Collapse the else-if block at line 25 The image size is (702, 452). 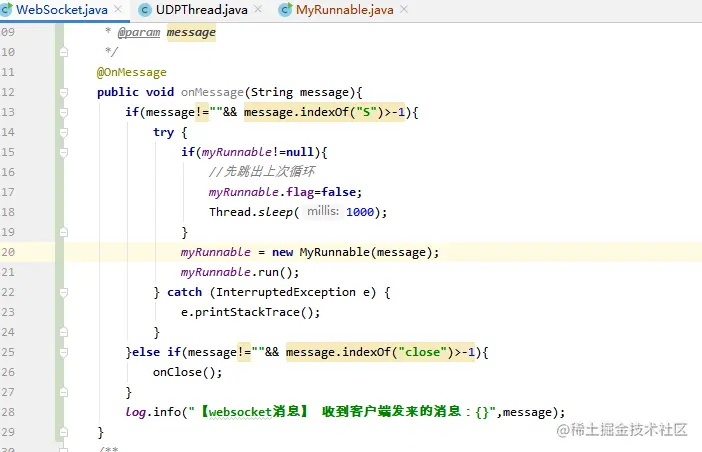tap(64, 353)
